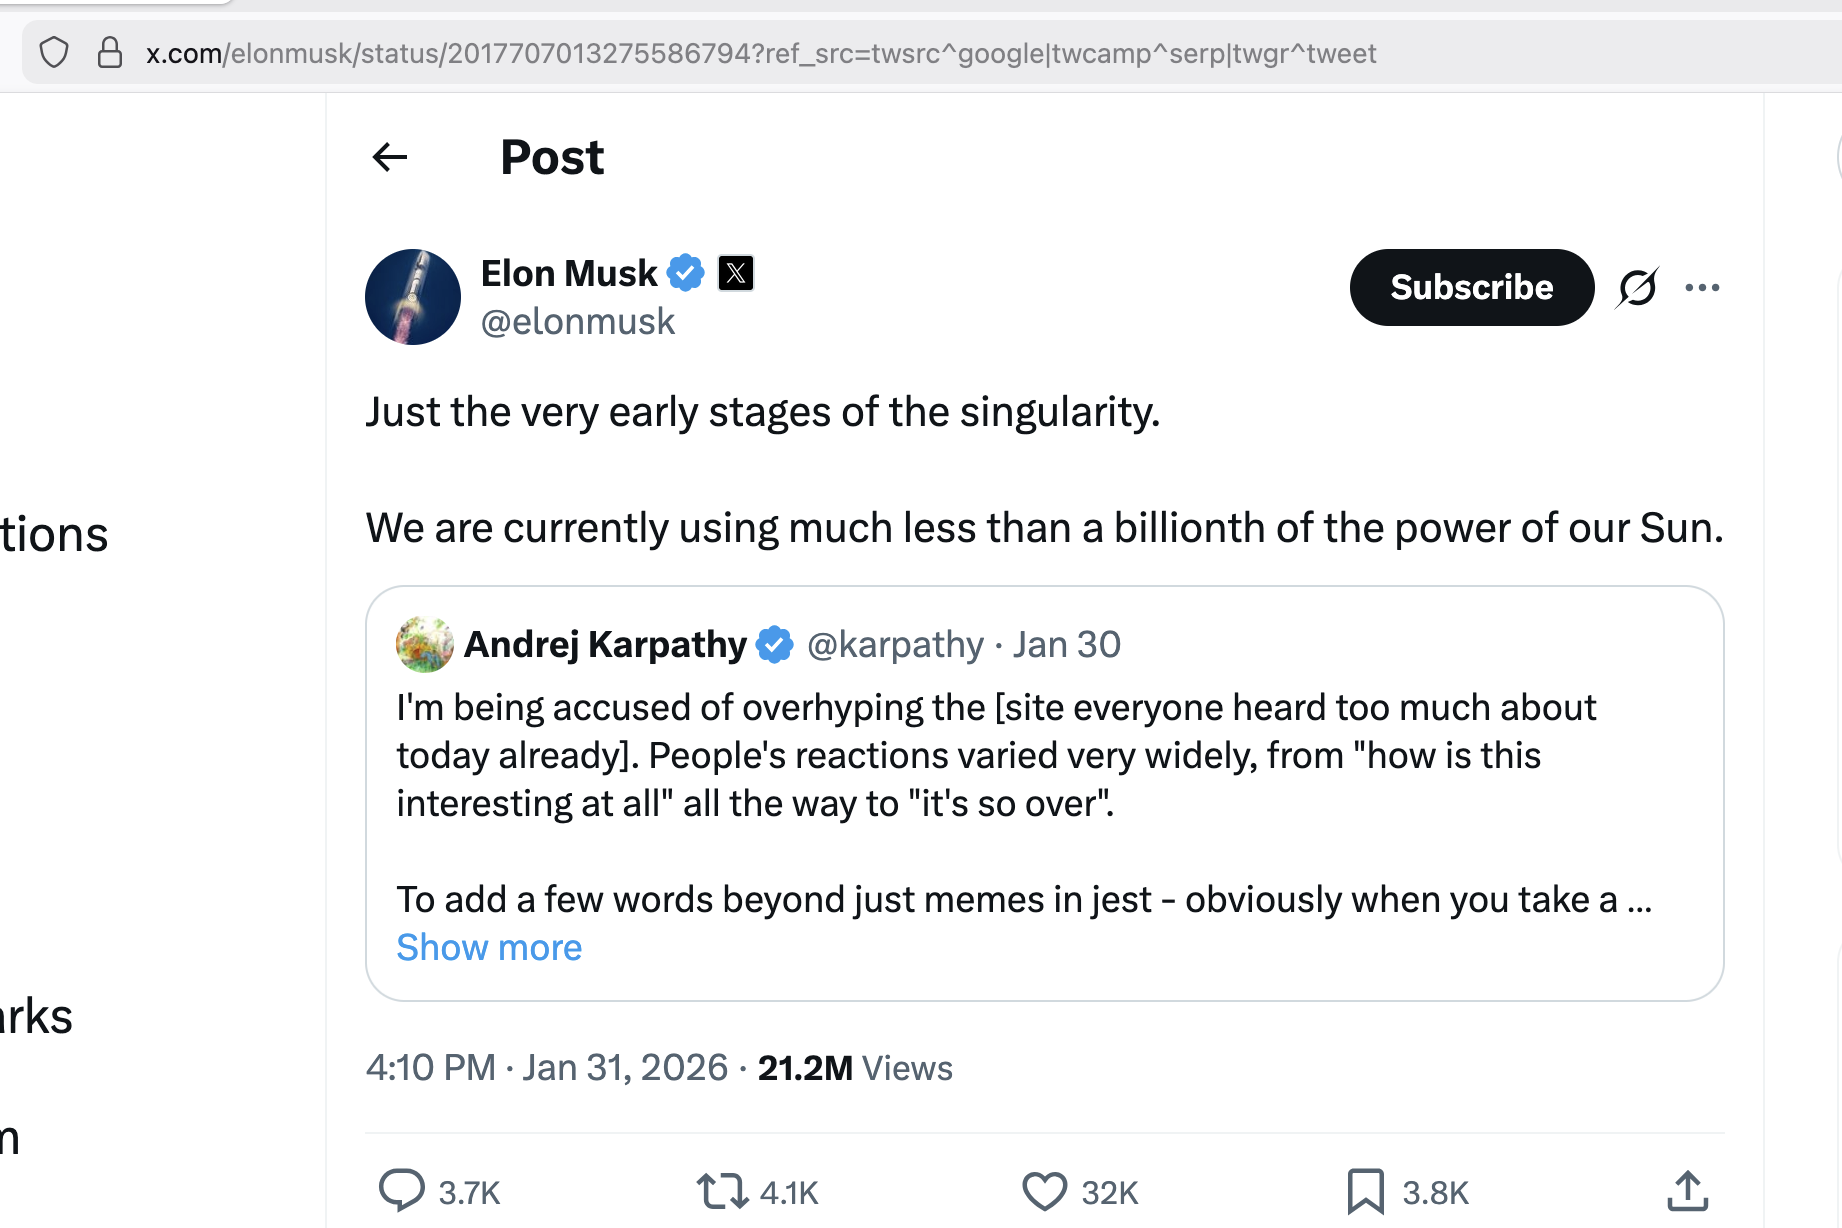Click the X affiliate badge next to Elon Musk
1842x1228 pixels.
pyautogui.click(x=736, y=273)
